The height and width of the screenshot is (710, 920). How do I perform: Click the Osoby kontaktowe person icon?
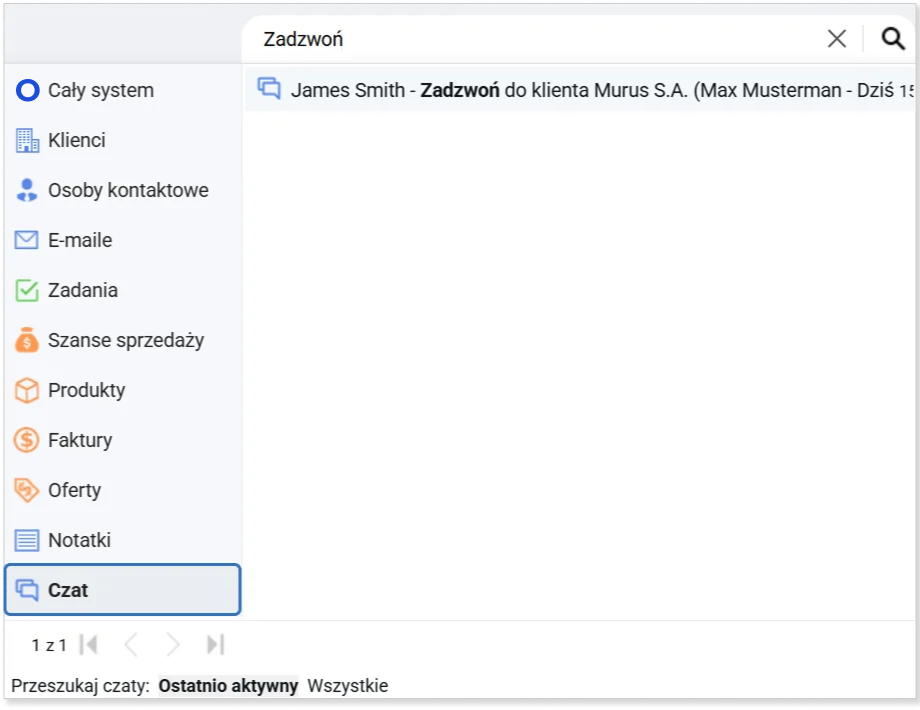[27, 191]
